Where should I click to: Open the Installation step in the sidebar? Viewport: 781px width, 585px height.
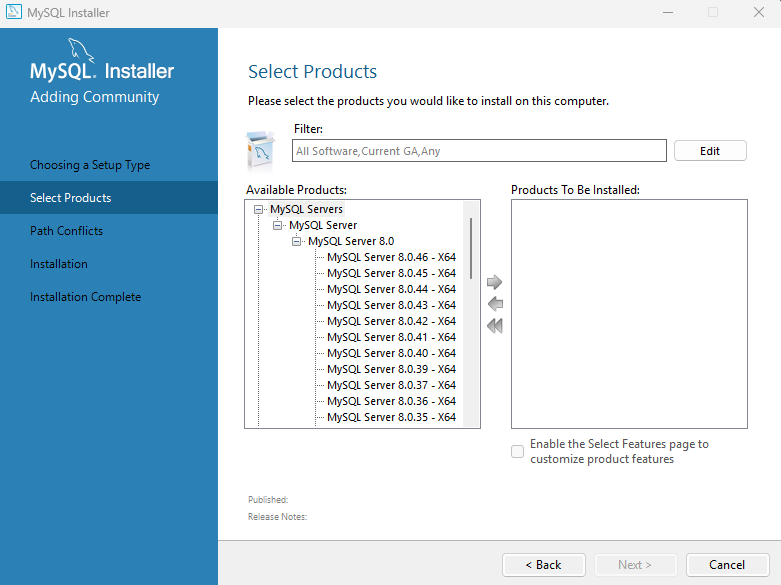[59, 264]
